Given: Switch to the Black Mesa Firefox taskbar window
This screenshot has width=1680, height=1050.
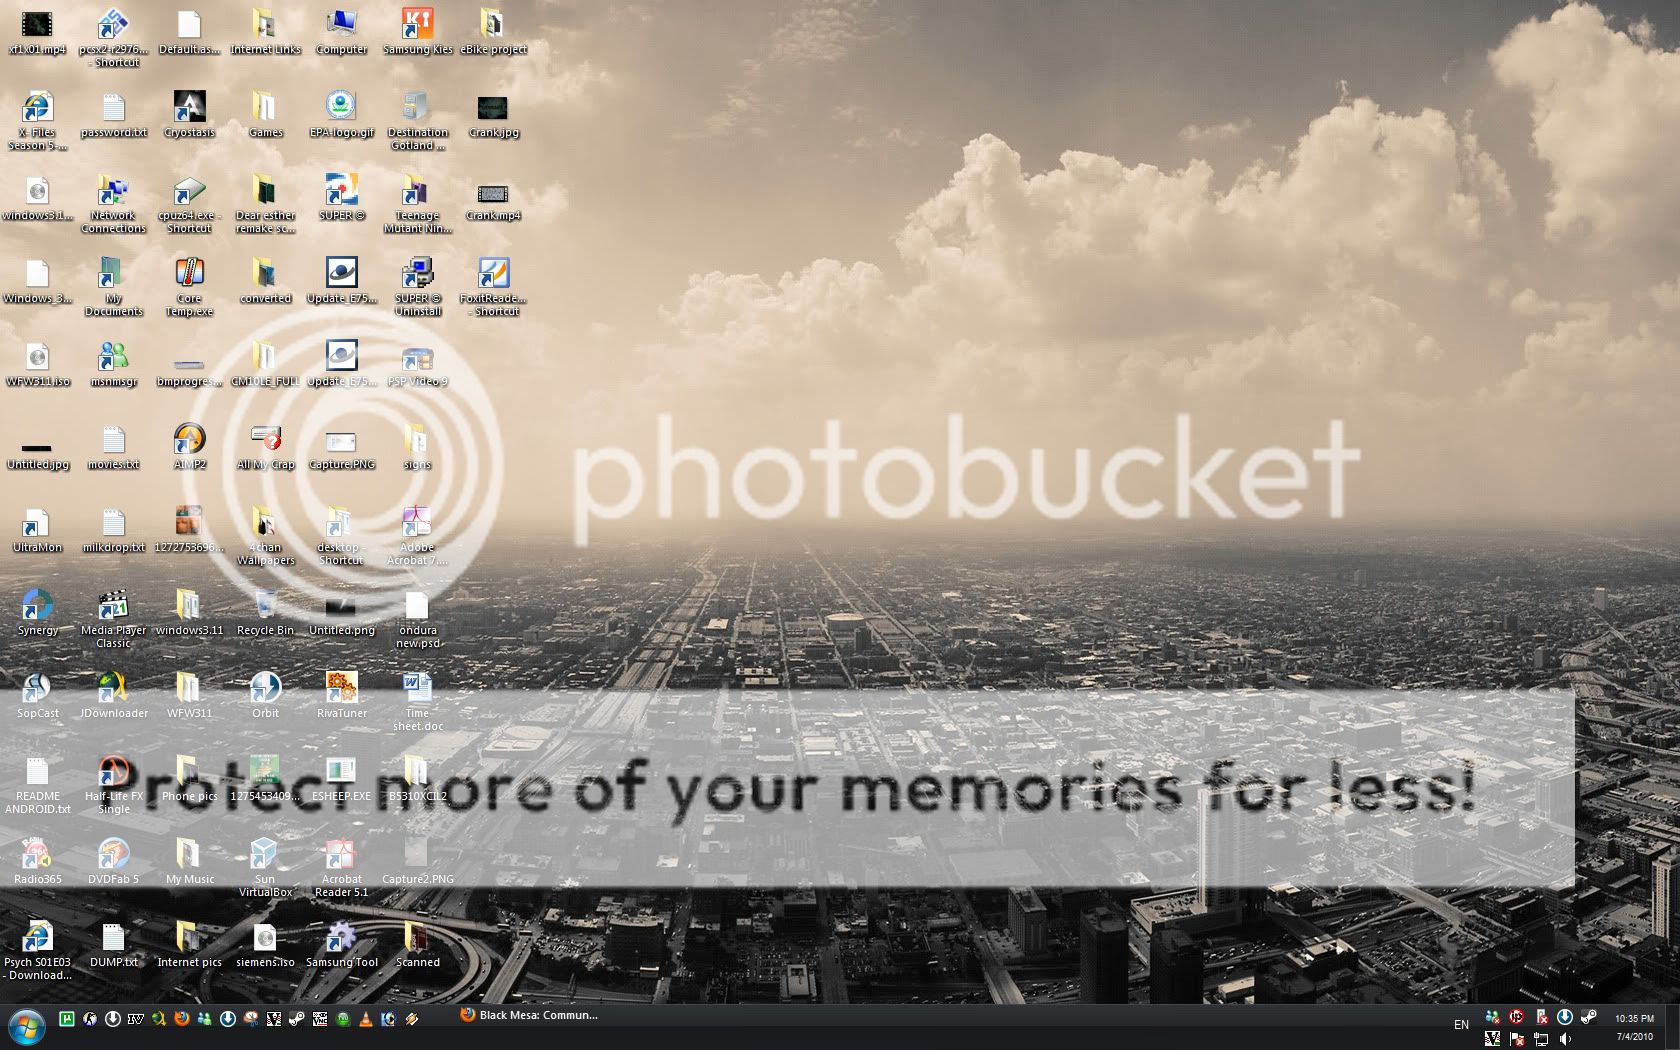Looking at the screenshot, I should pyautogui.click(x=530, y=1016).
